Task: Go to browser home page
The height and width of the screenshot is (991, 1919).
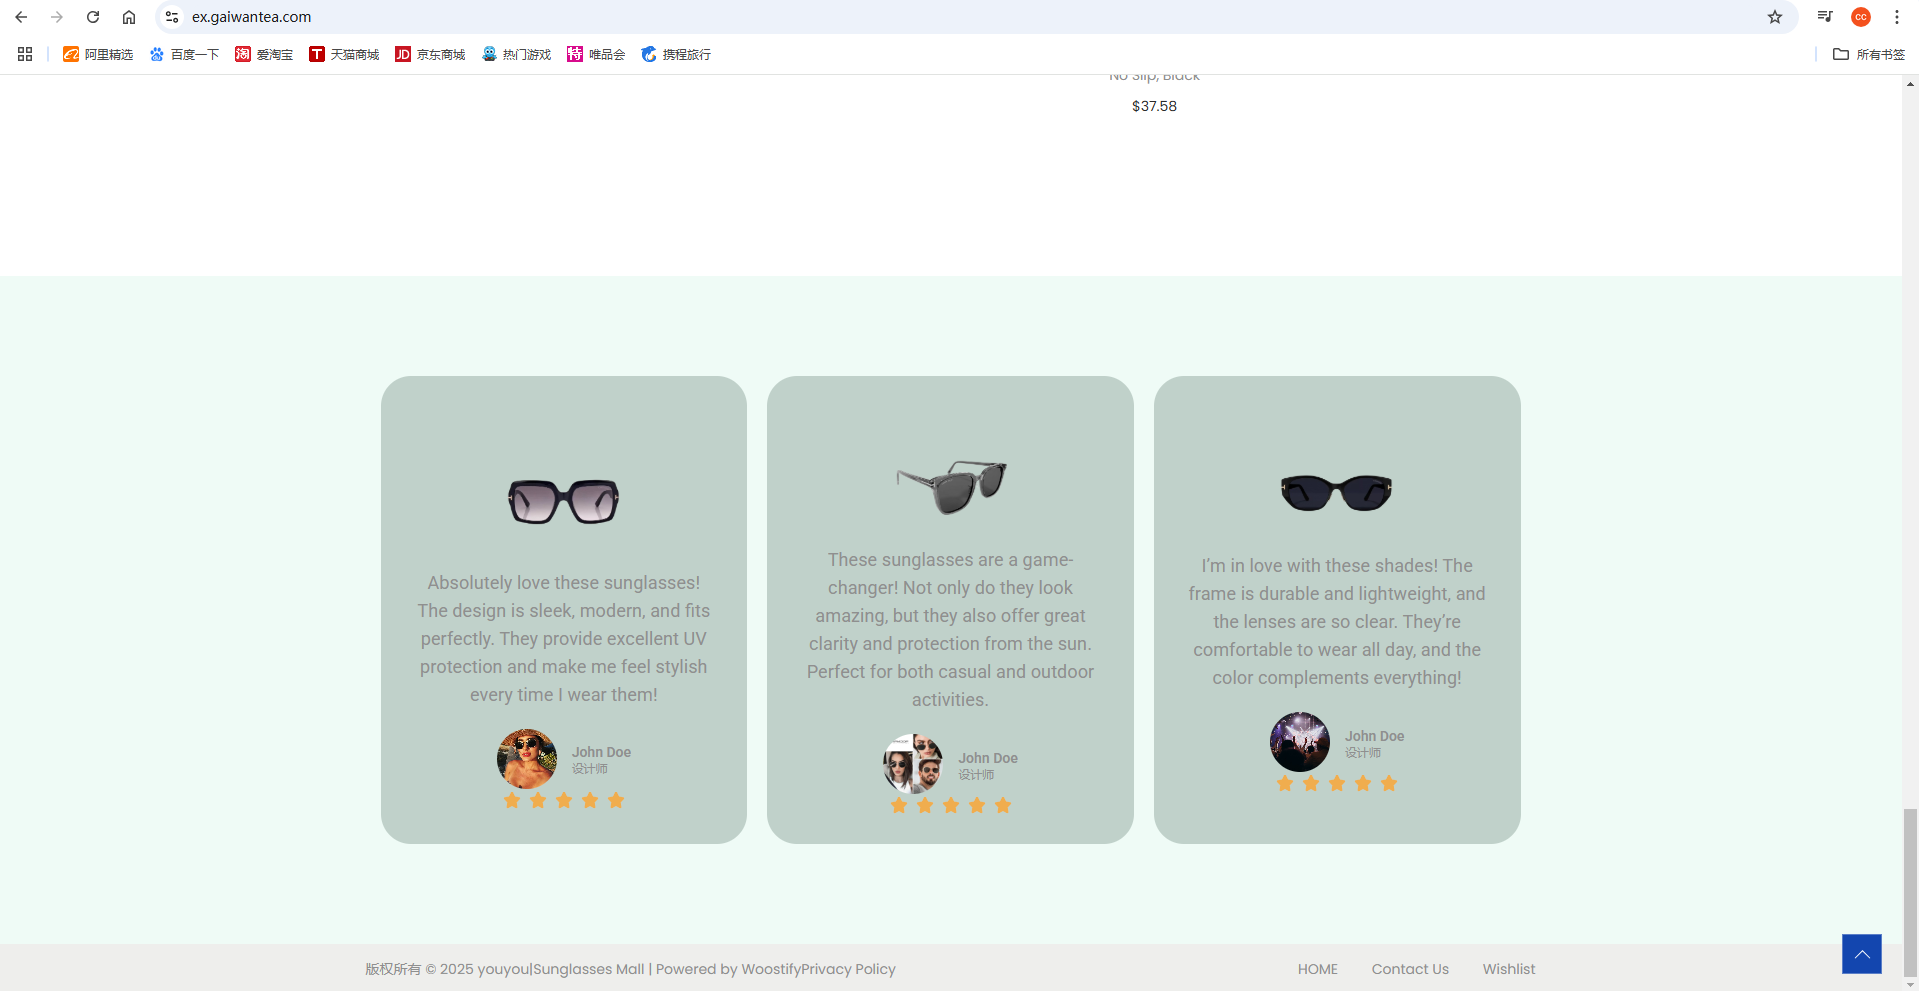Action: (129, 17)
